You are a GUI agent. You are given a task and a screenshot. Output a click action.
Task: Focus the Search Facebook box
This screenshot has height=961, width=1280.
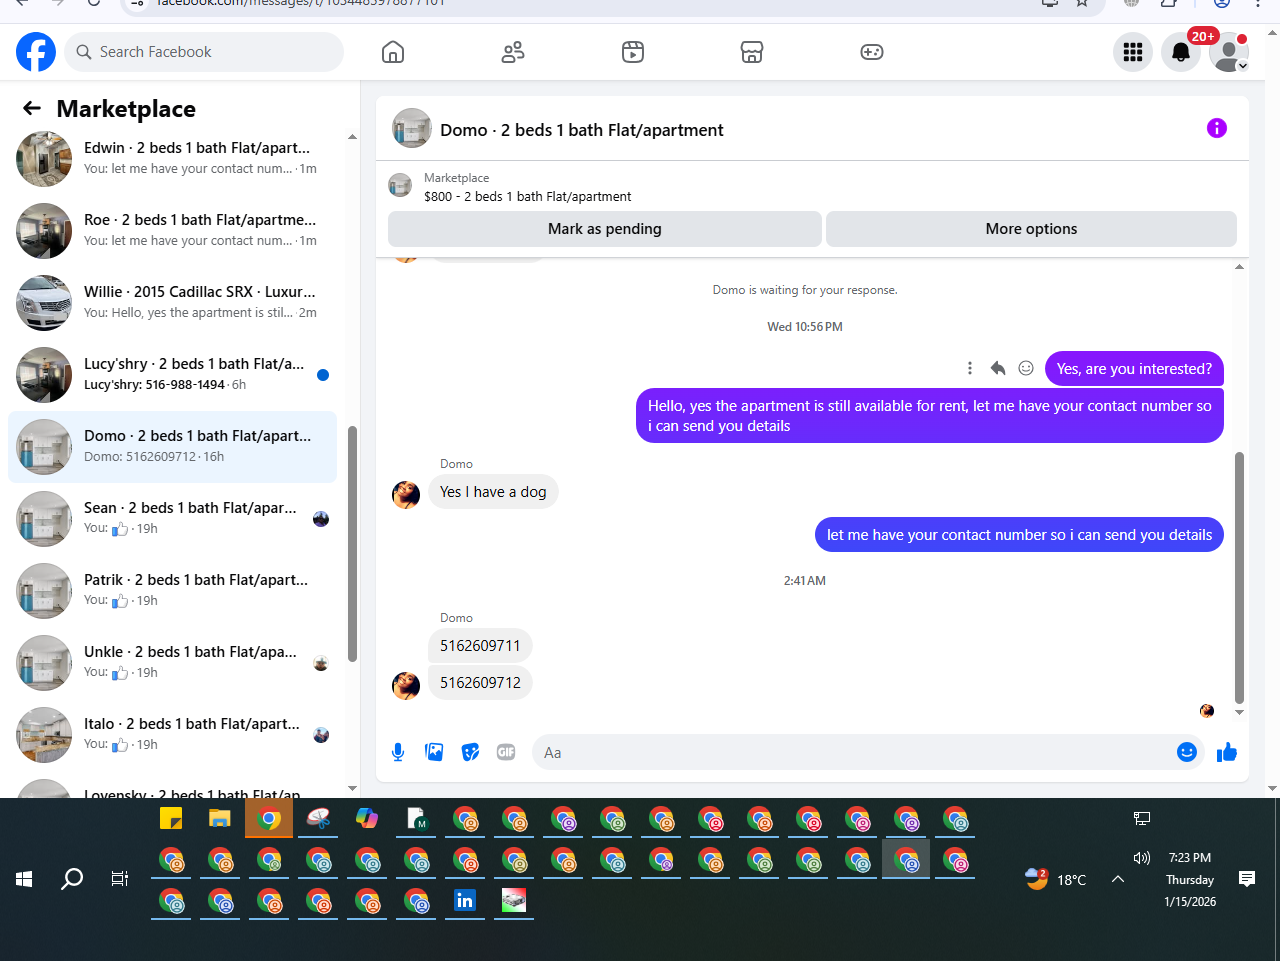coord(204,52)
